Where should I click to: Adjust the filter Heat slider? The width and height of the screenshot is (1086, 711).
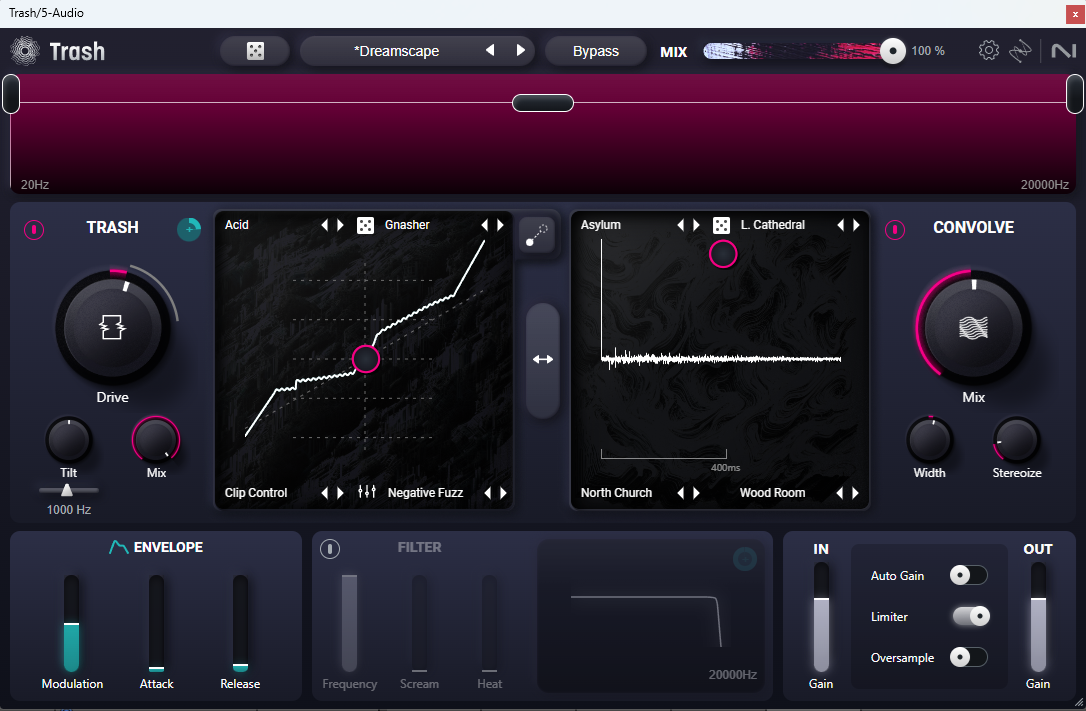tap(489, 623)
